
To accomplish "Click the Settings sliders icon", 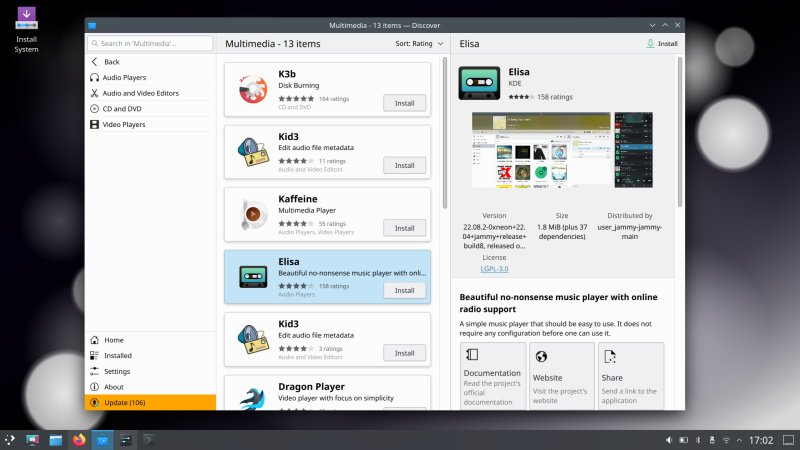I will 94,371.
